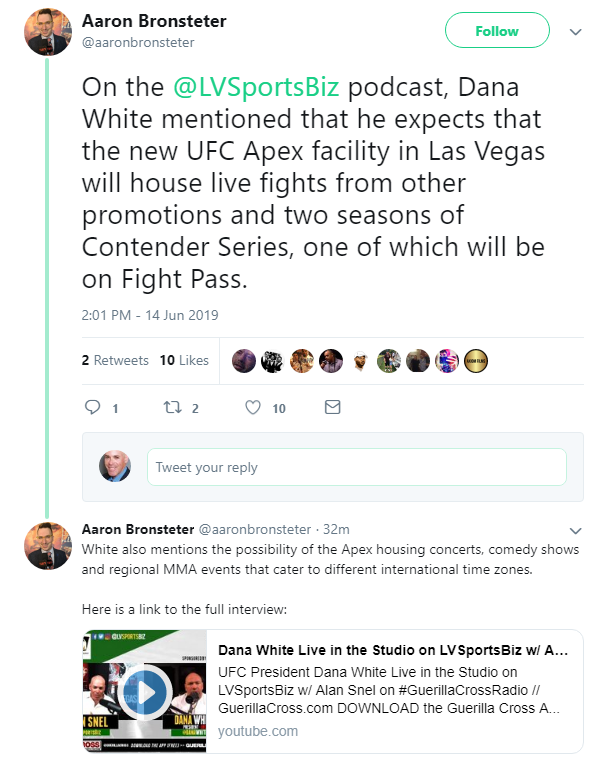
Task: Click the retweet arrows icon
Action: click(173, 407)
